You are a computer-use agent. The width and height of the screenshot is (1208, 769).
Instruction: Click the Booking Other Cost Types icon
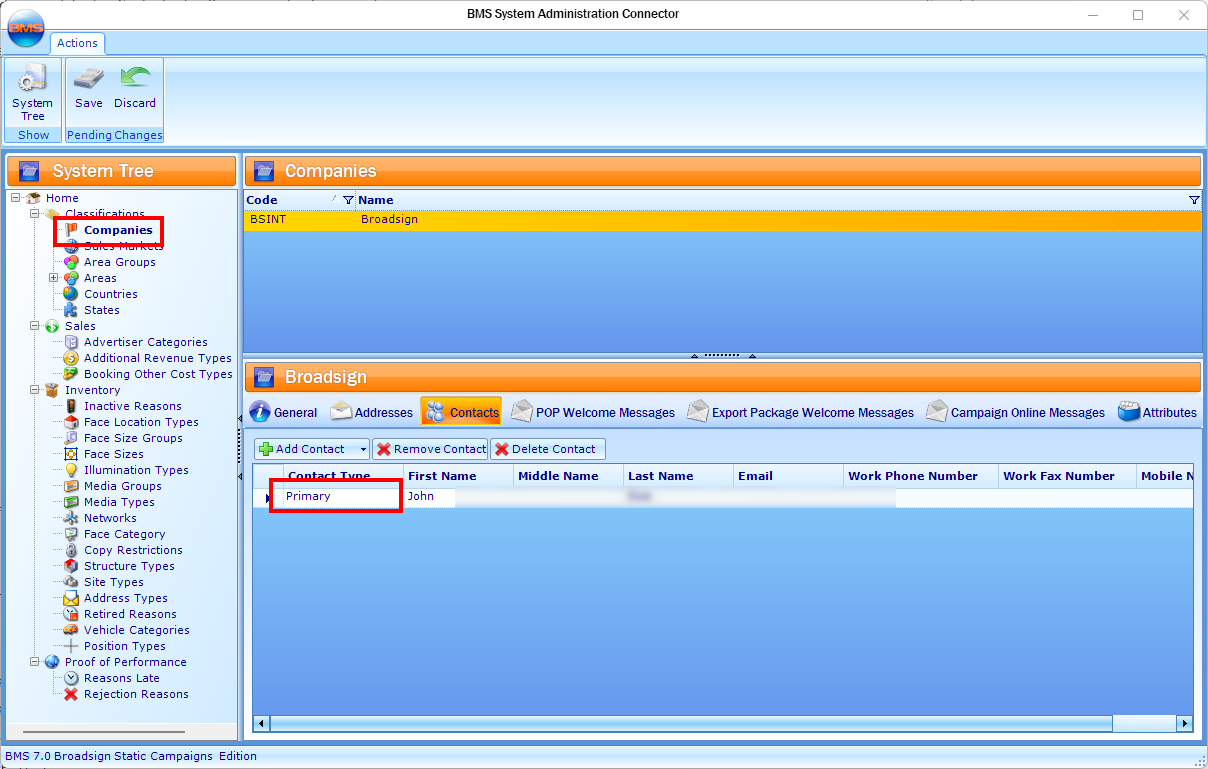pyautogui.click(x=71, y=374)
